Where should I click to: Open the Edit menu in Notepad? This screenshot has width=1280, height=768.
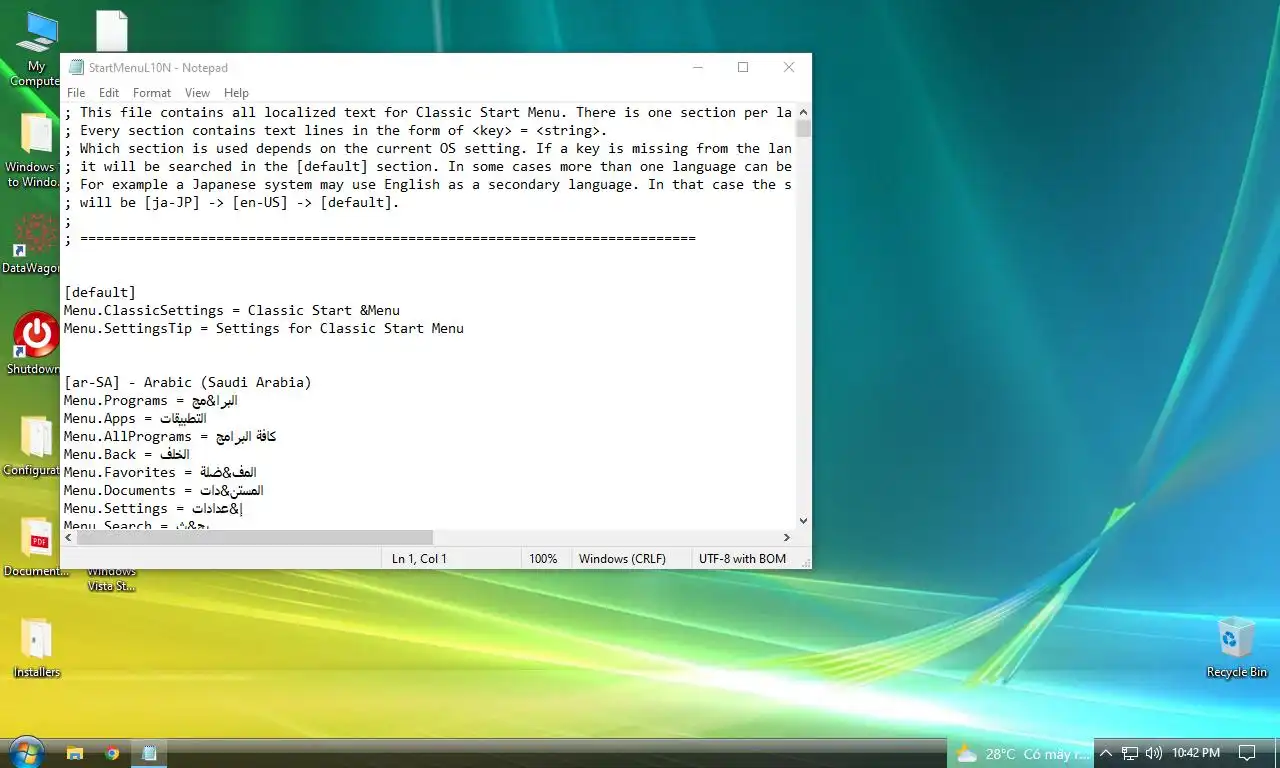[x=109, y=93]
